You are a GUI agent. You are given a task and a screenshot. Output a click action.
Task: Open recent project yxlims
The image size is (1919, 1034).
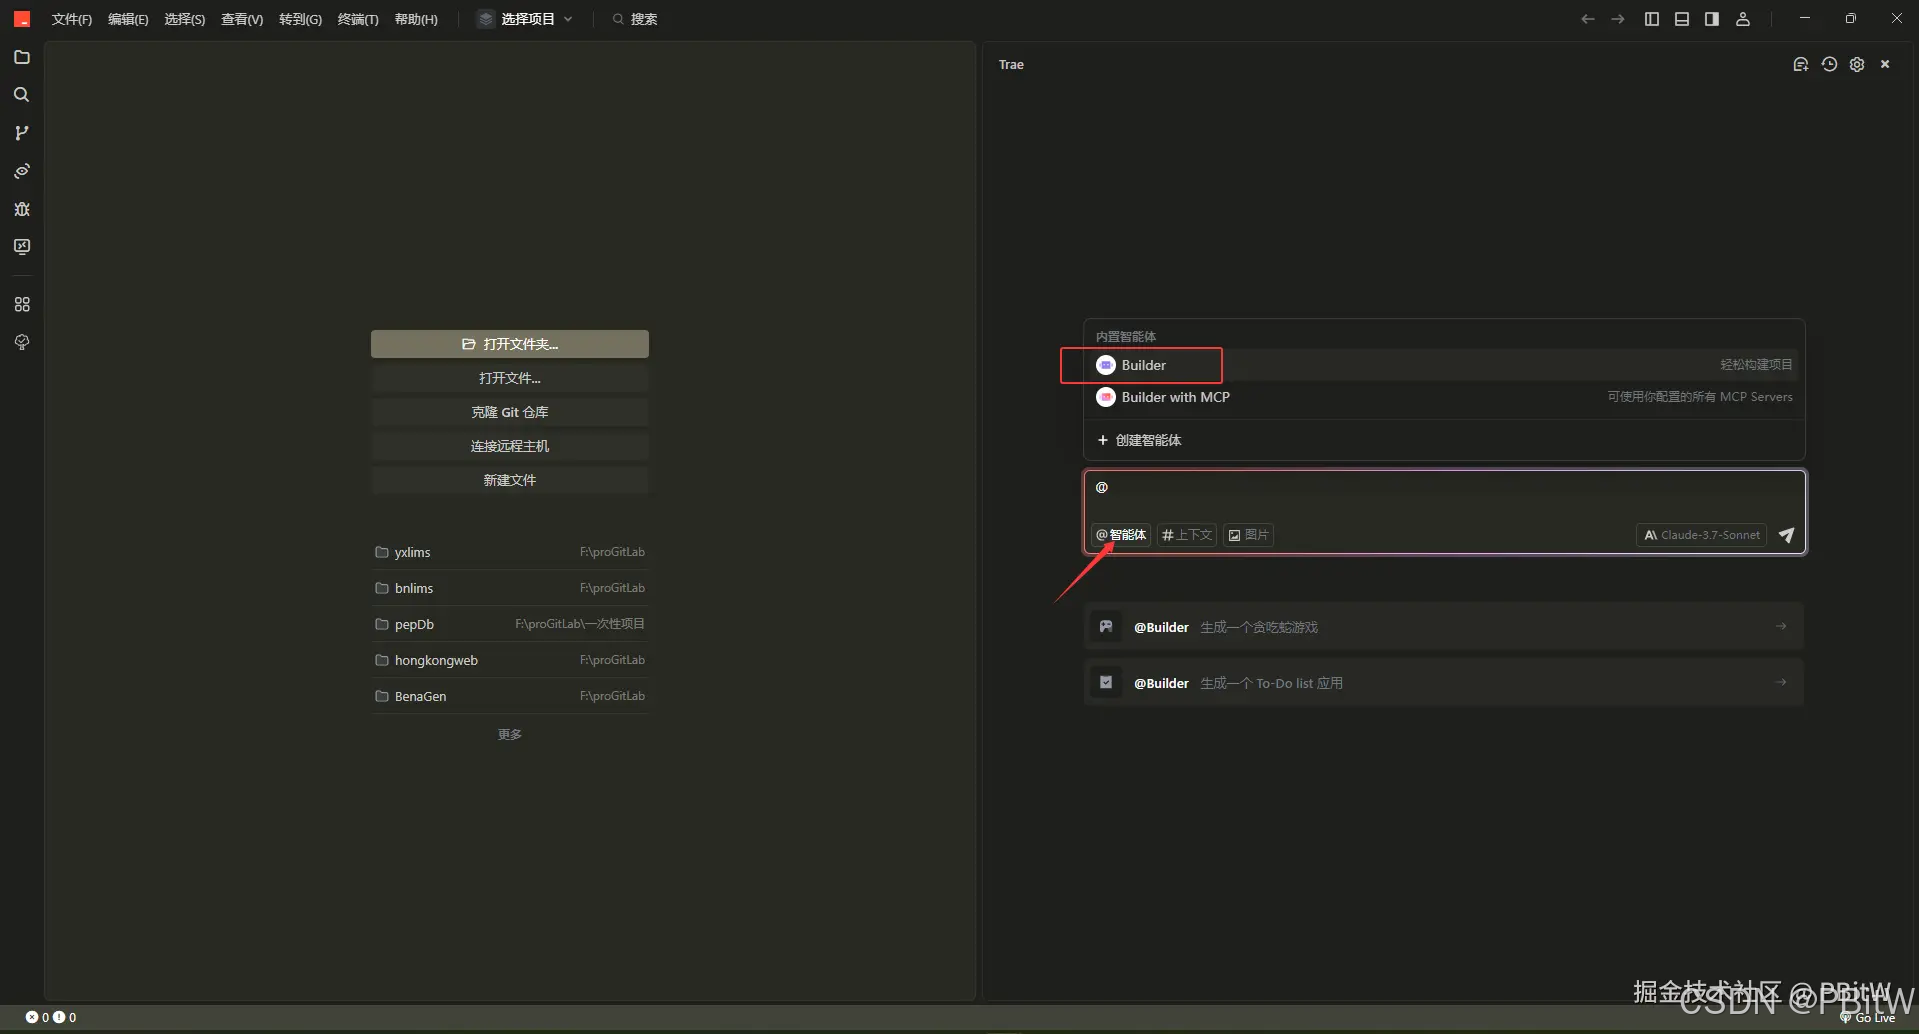tap(510, 552)
